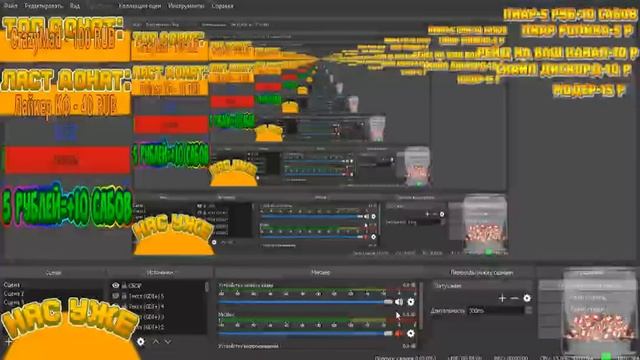Click the Mic/Aux volume slider
Viewport: 640px width, 360px height.
click(305, 333)
